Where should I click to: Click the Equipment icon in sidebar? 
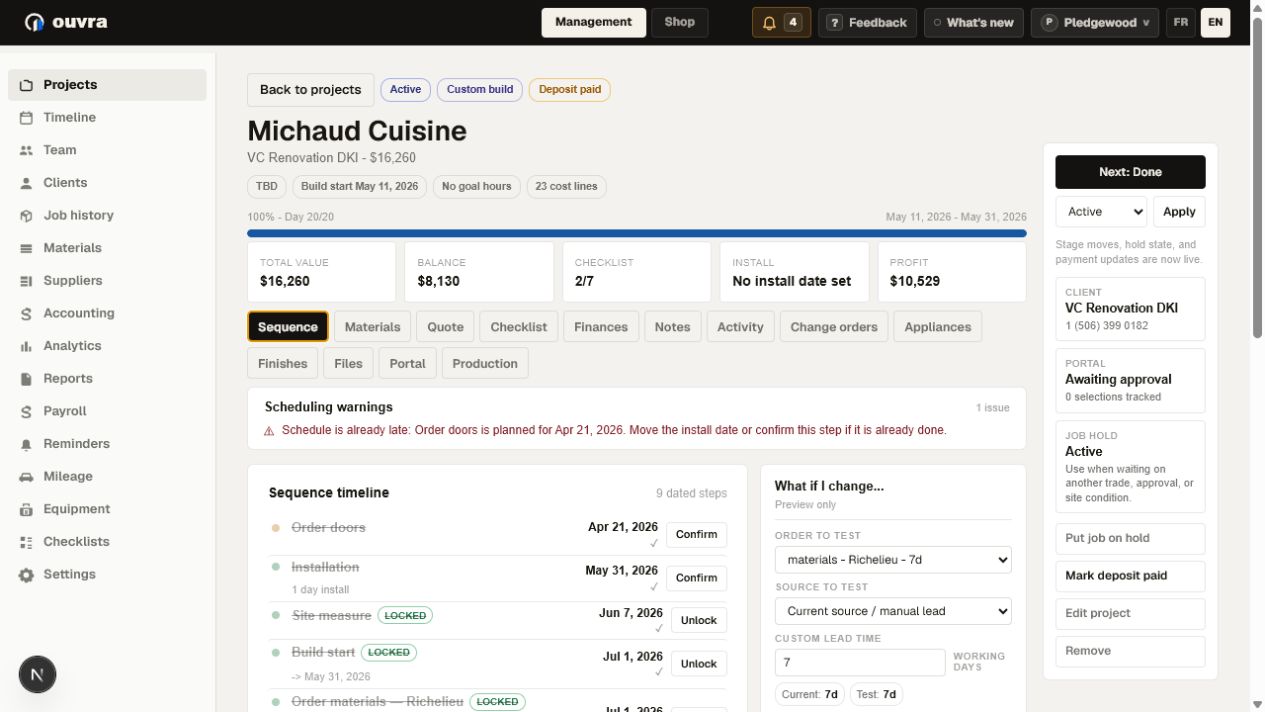click(26, 510)
